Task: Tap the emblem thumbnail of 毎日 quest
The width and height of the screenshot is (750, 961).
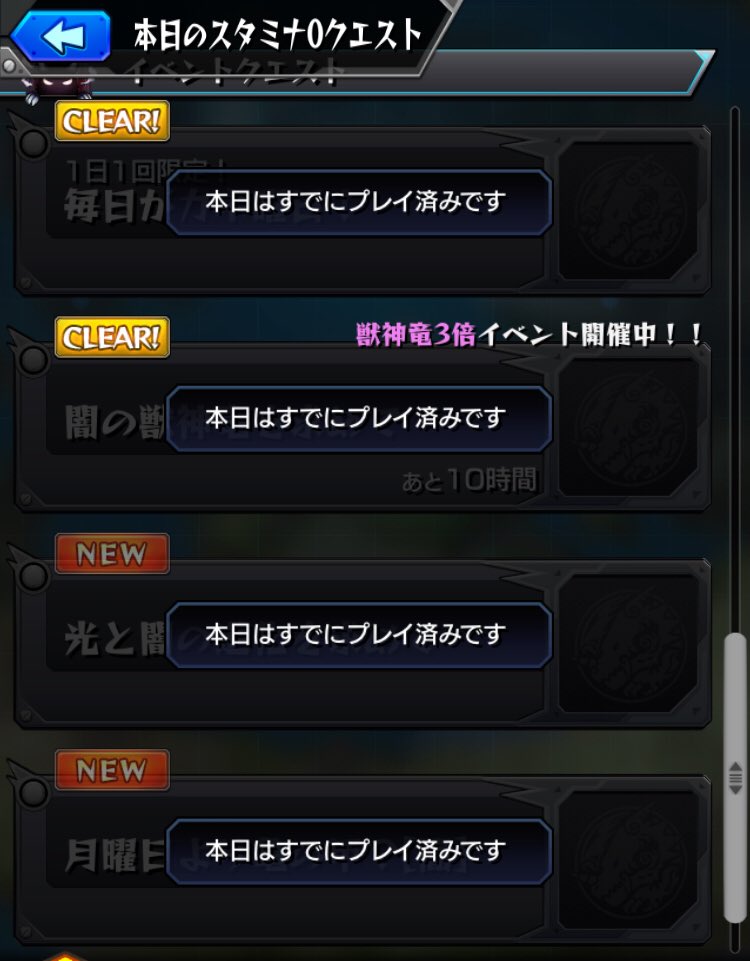Action: (630, 210)
